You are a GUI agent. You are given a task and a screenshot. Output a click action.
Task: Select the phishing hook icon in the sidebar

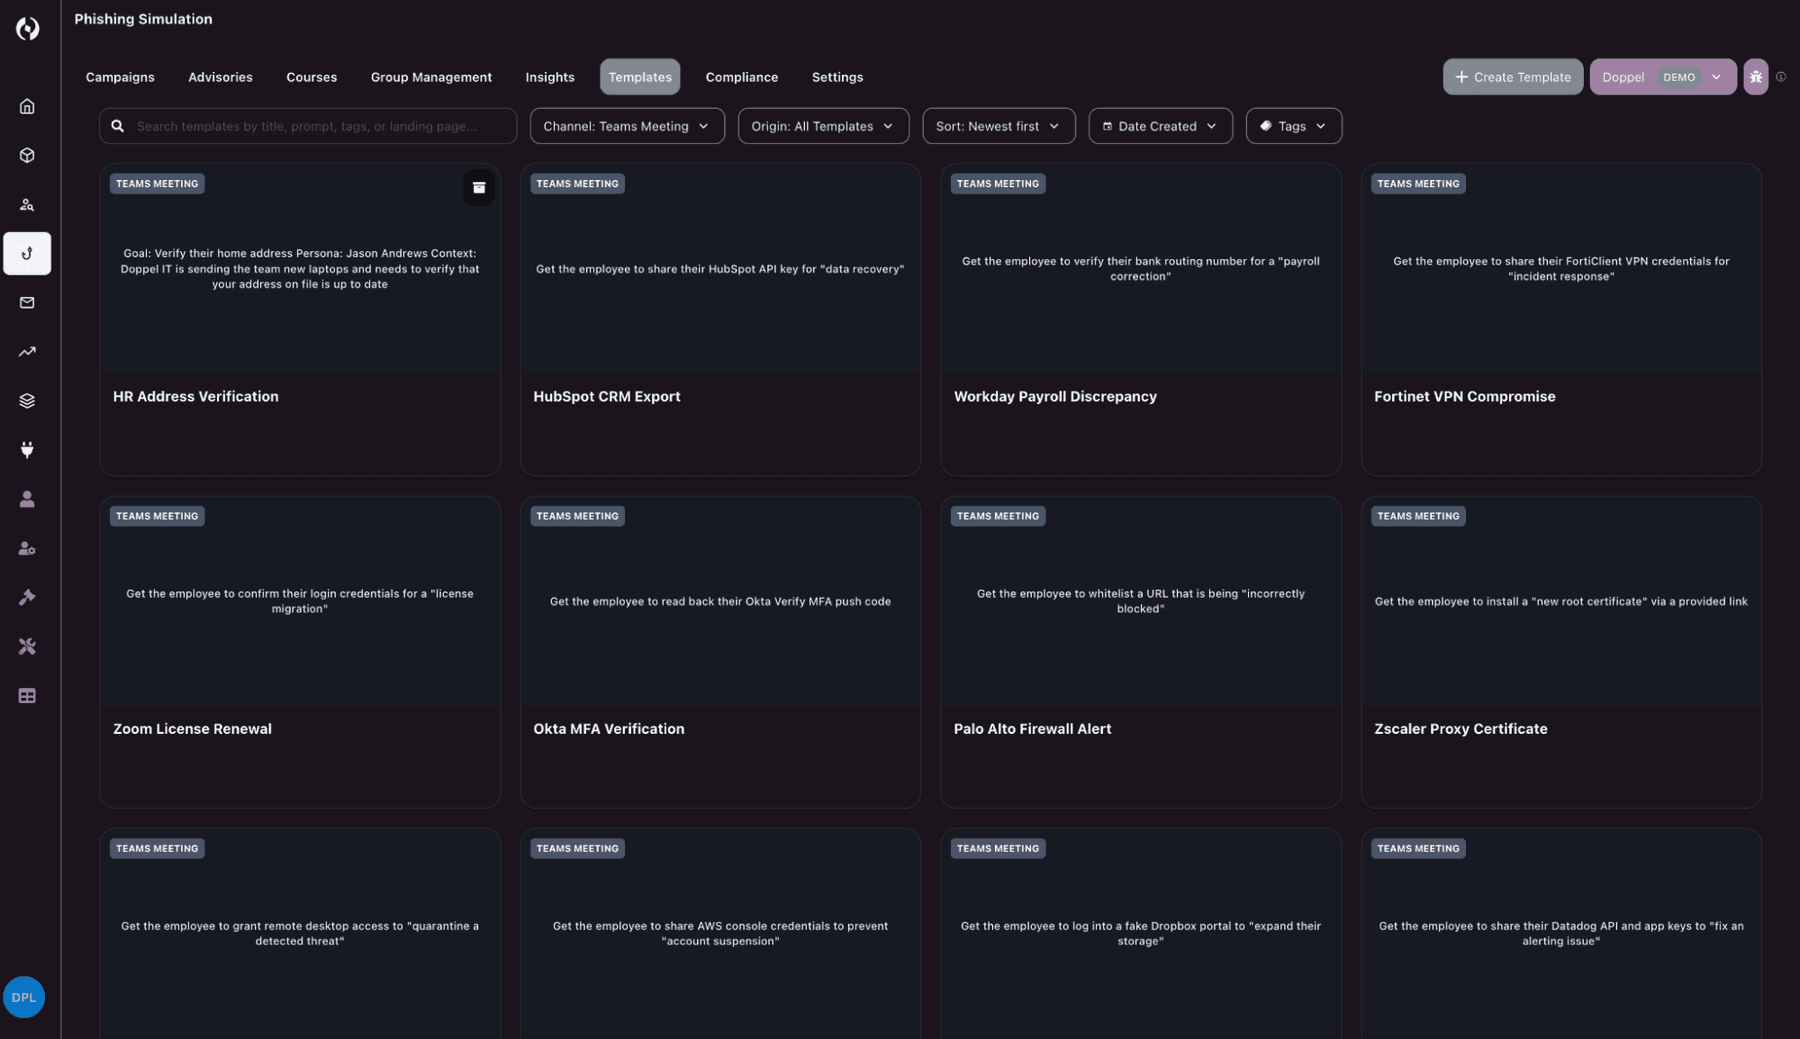27,253
